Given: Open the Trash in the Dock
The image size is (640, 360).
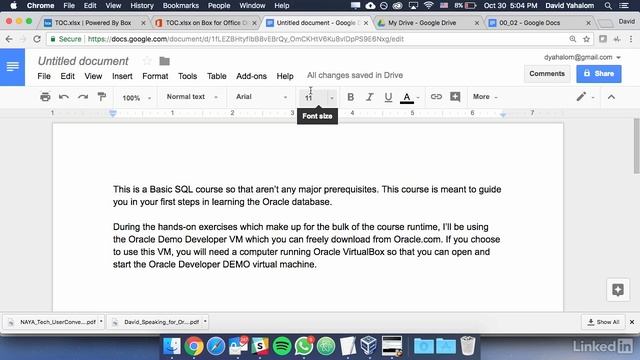Looking at the screenshot, I should [x=468, y=346].
